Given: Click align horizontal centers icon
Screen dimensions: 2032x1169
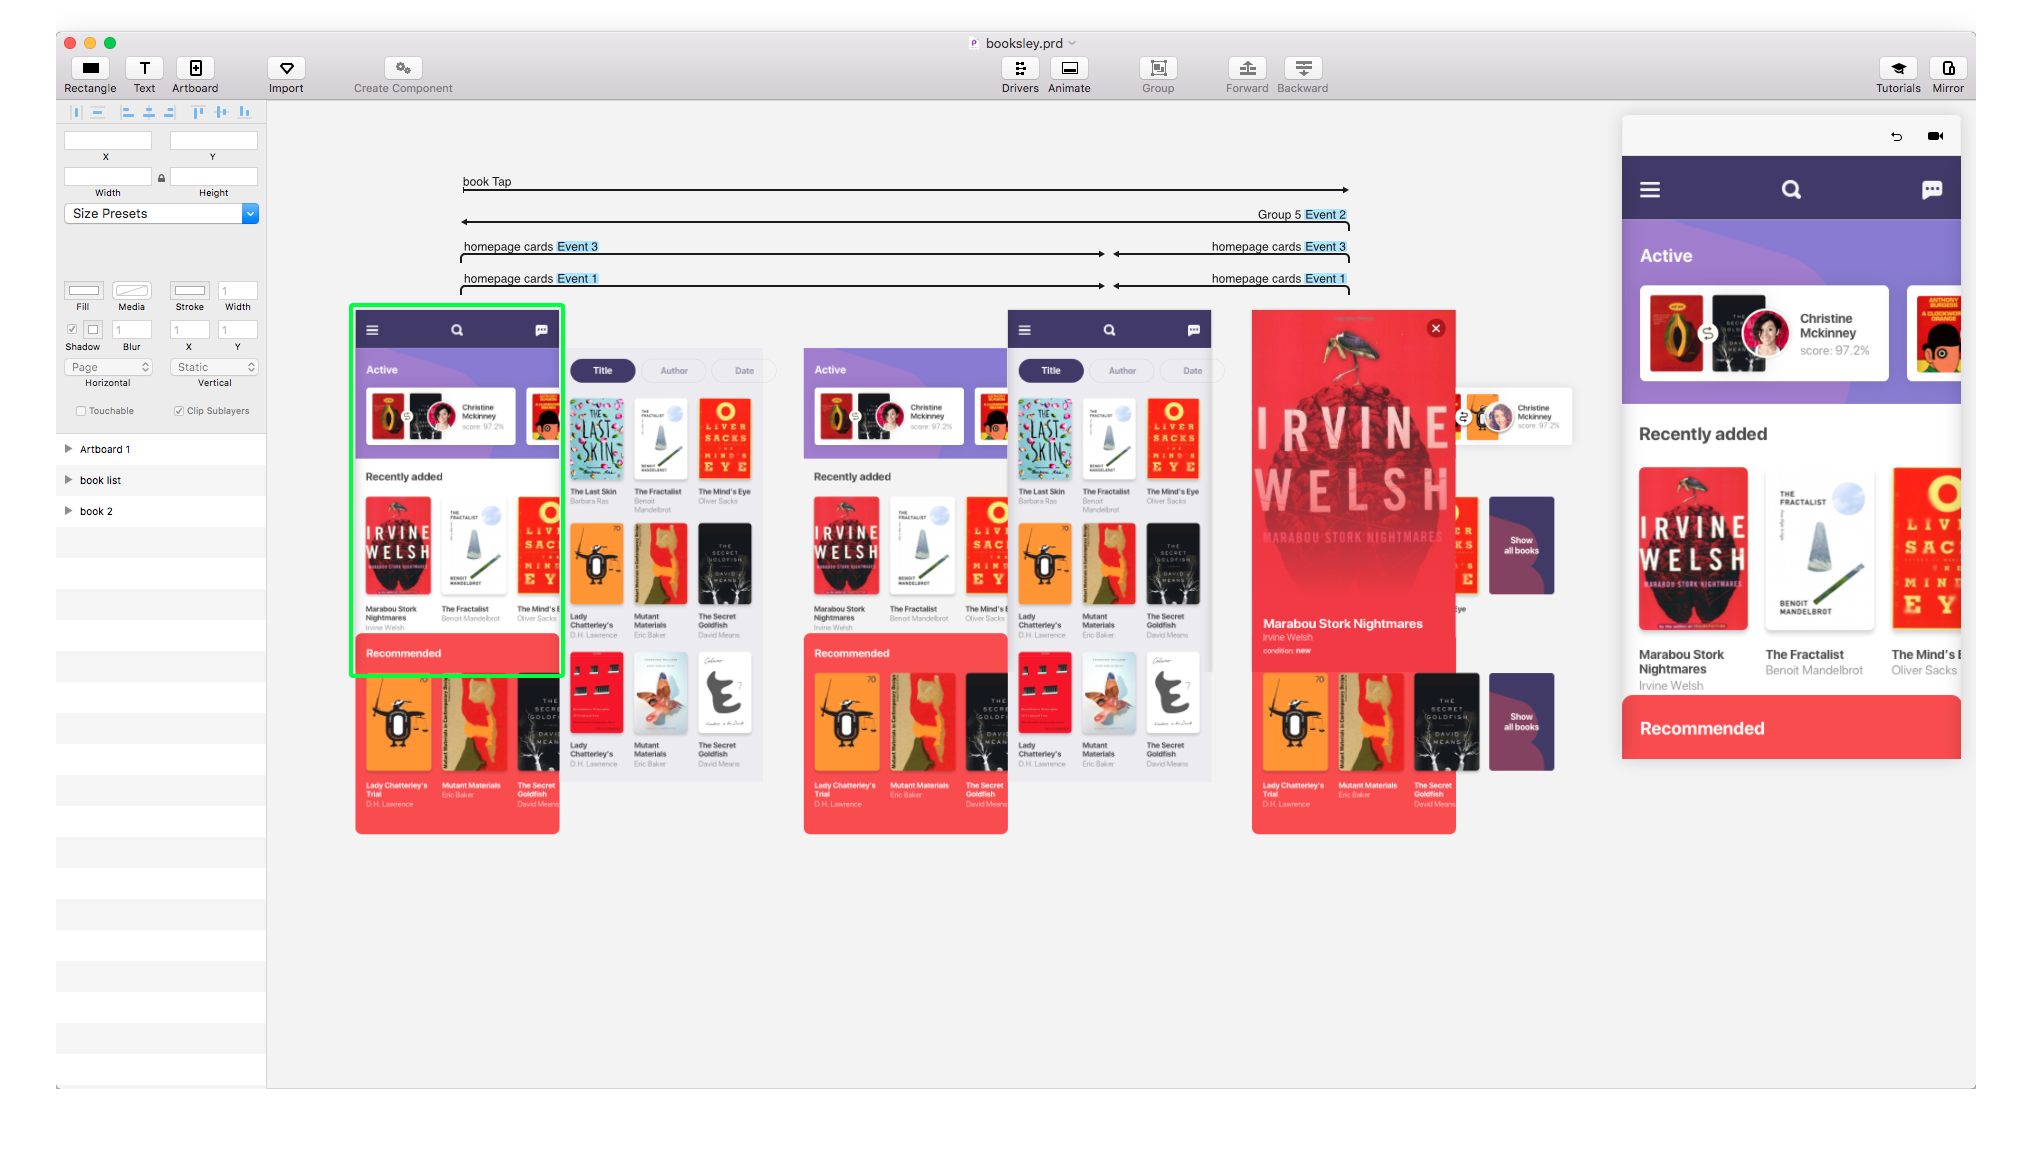Looking at the screenshot, I should [x=148, y=112].
